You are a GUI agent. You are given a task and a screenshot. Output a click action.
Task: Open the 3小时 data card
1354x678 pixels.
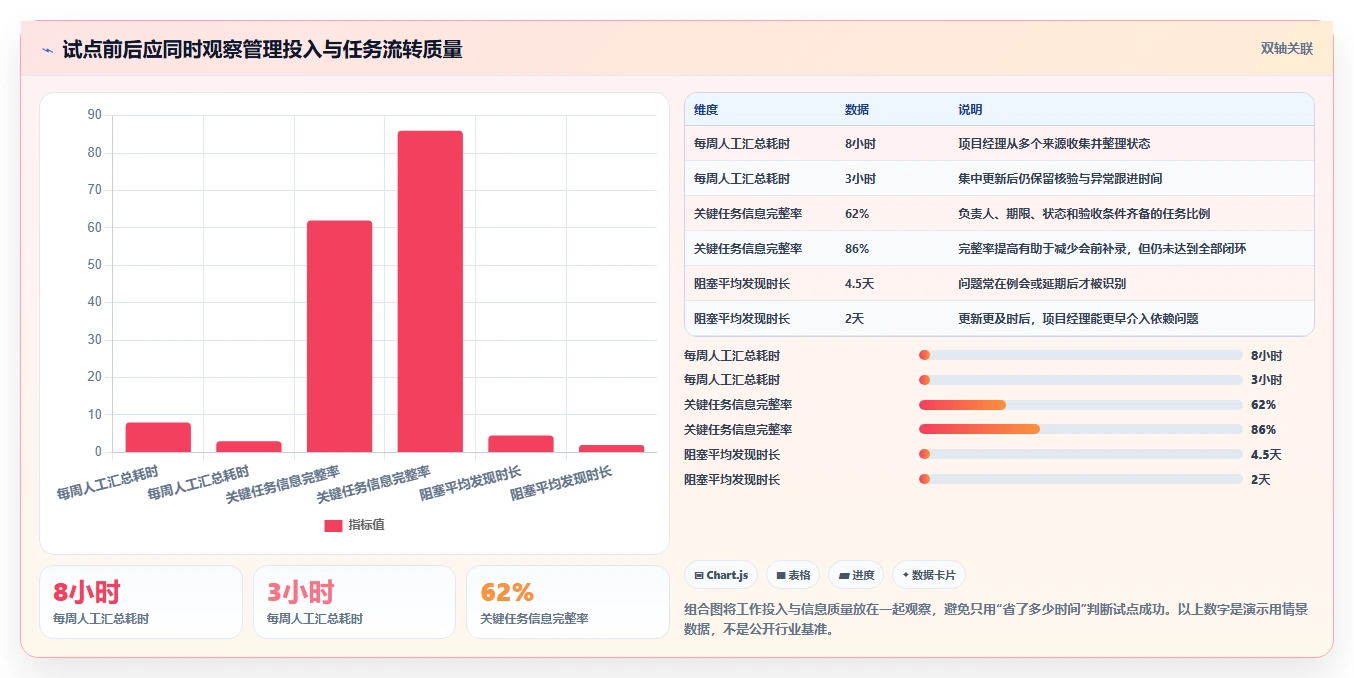(x=355, y=602)
